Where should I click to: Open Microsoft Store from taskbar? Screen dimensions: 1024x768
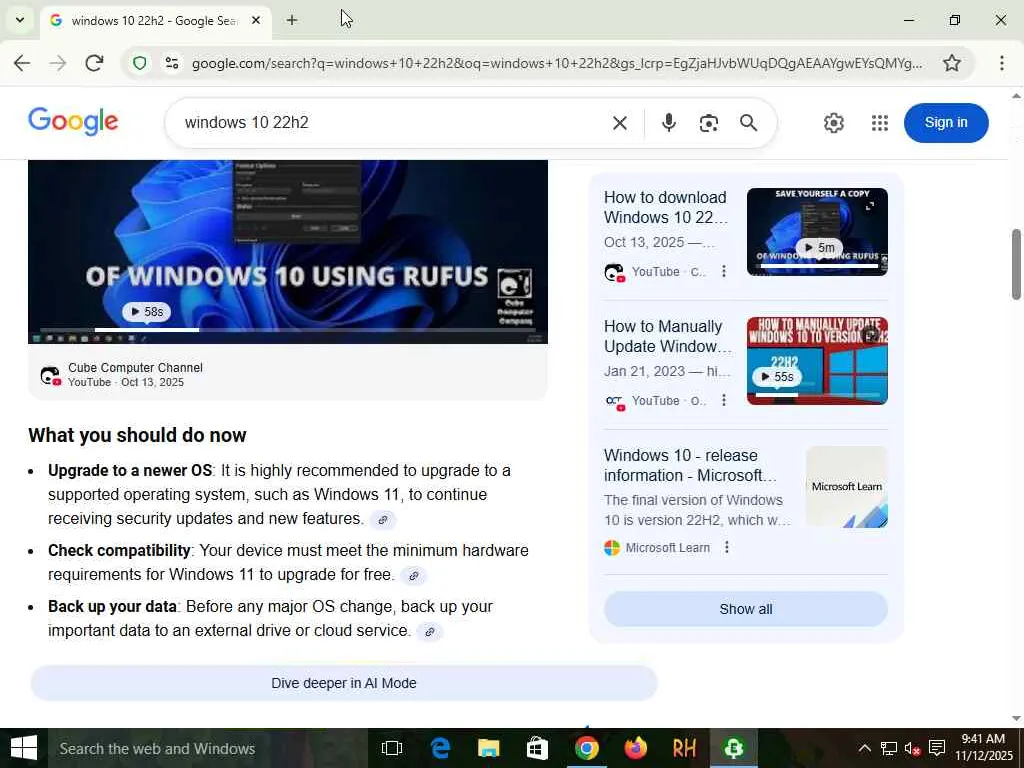point(537,748)
